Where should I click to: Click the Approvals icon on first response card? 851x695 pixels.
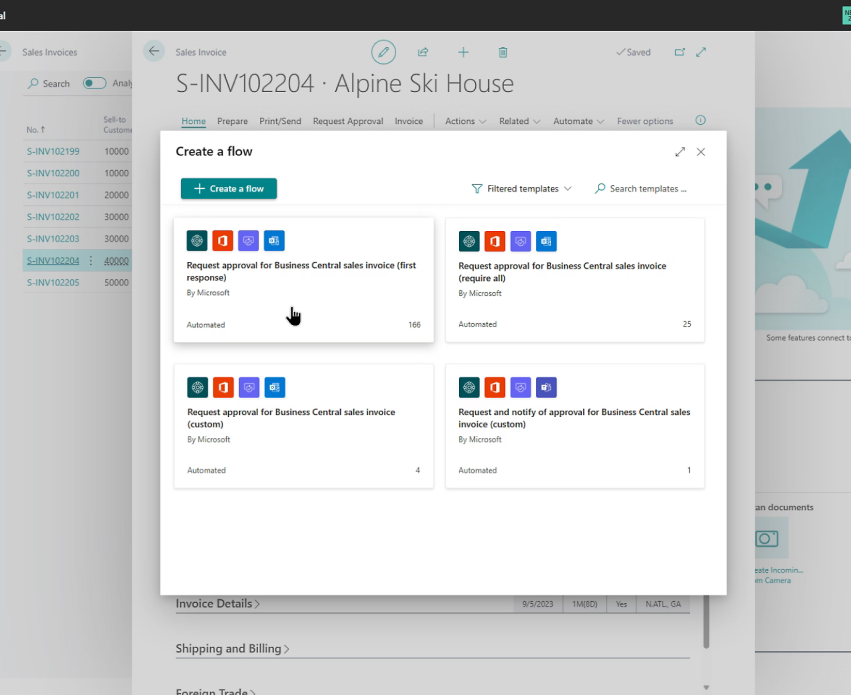click(x=249, y=240)
